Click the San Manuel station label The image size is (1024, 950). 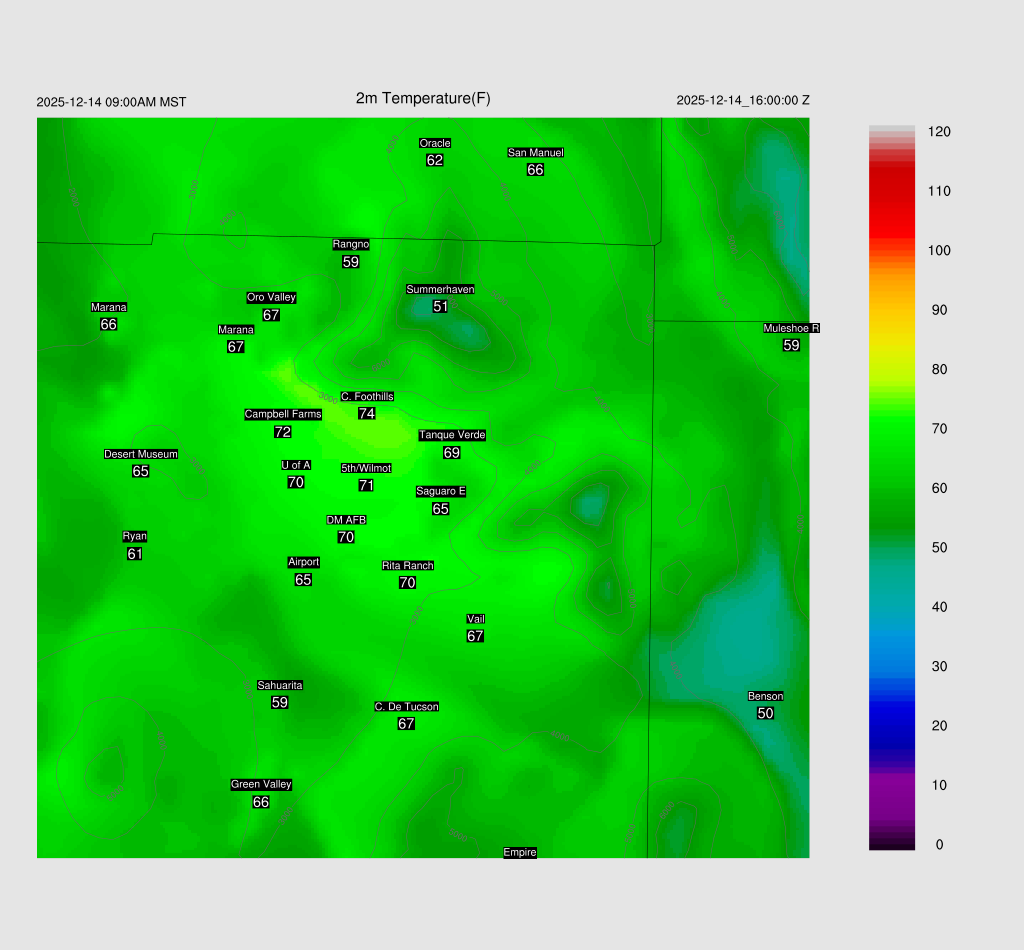click(x=535, y=153)
